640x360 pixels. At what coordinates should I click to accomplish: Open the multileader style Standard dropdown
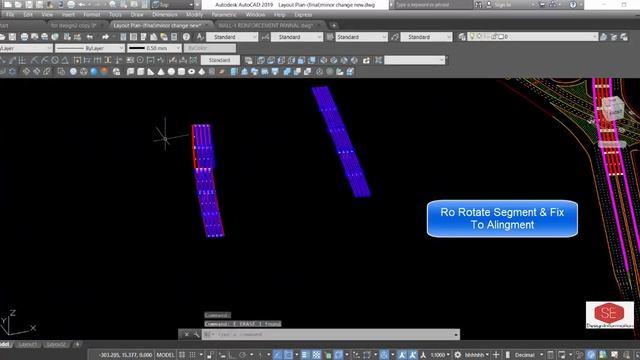pos(427,37)
